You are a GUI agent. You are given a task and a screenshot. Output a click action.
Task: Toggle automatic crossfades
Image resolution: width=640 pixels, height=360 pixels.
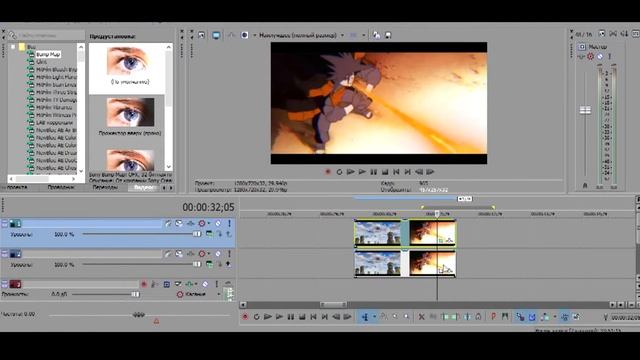tap(532, 317)
